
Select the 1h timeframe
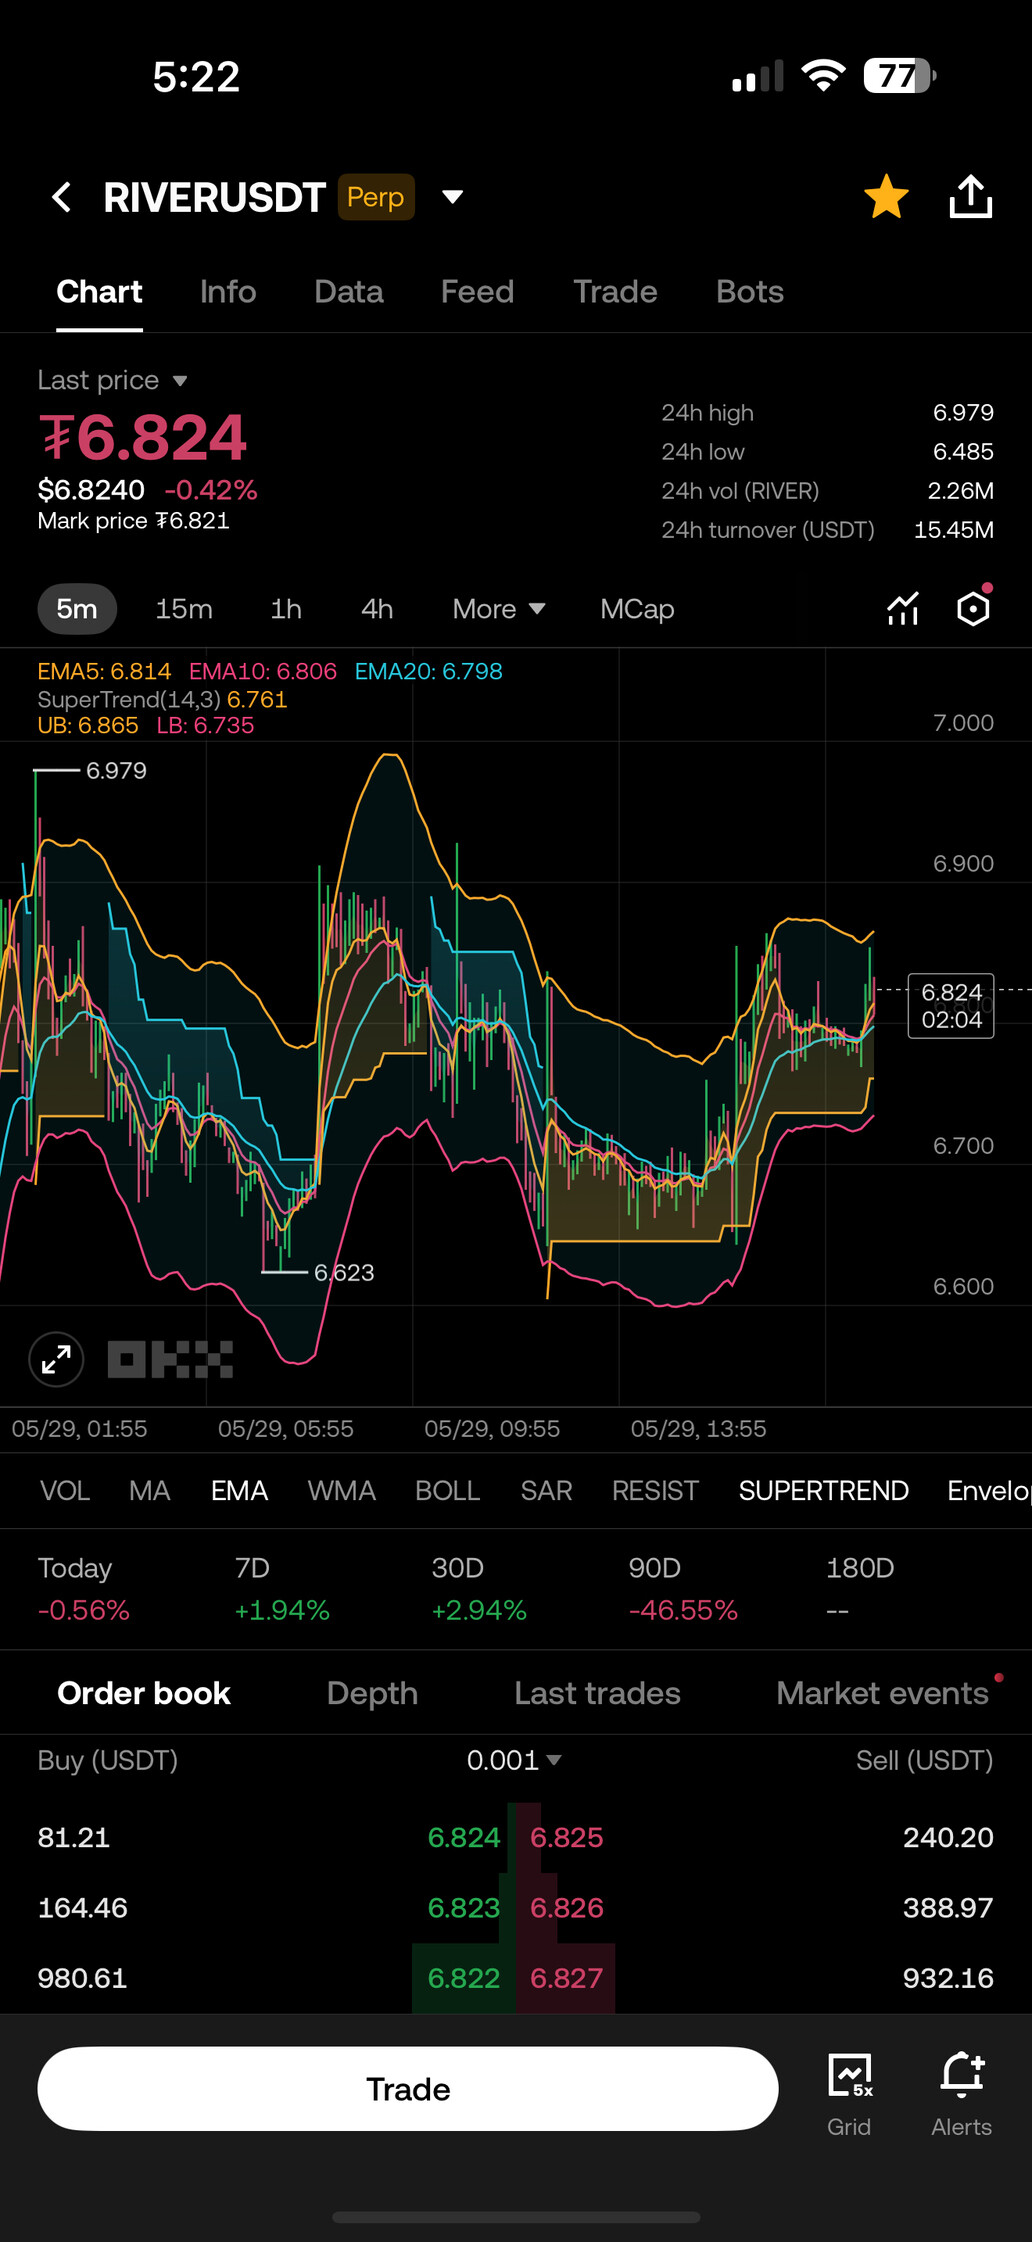coord(286,608)
